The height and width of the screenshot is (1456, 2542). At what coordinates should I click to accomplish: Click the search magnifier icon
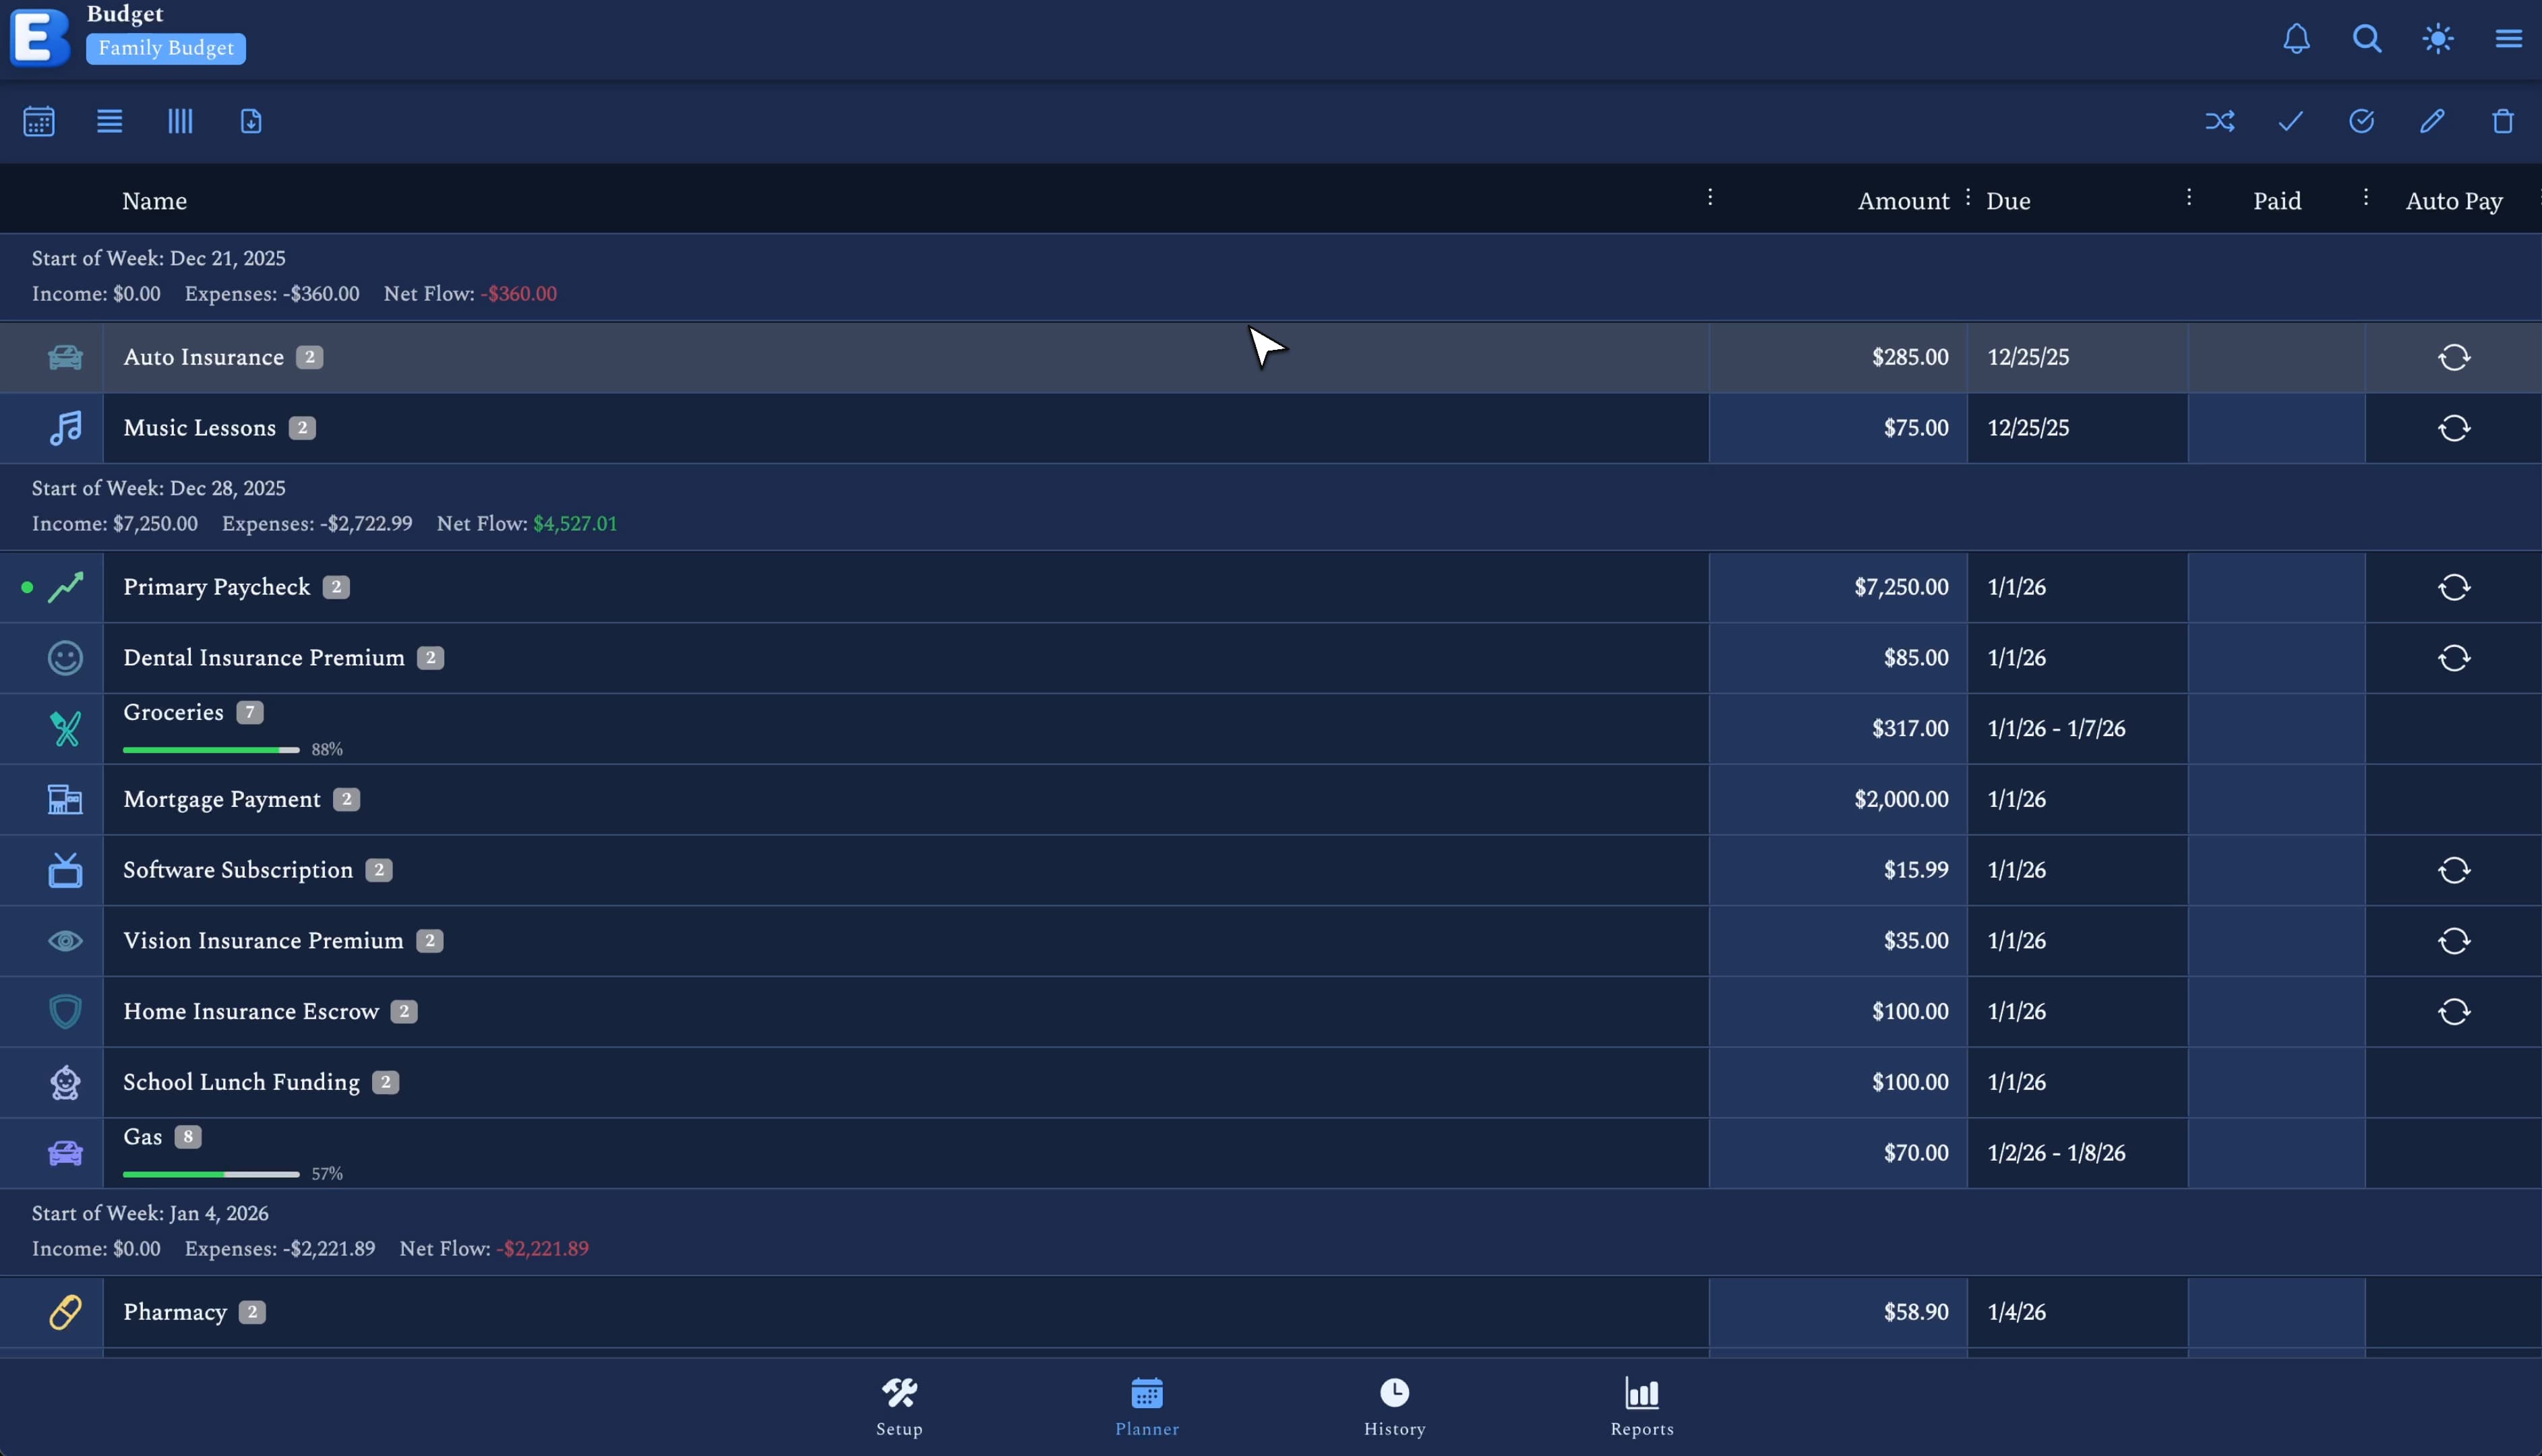point(2367,39)
